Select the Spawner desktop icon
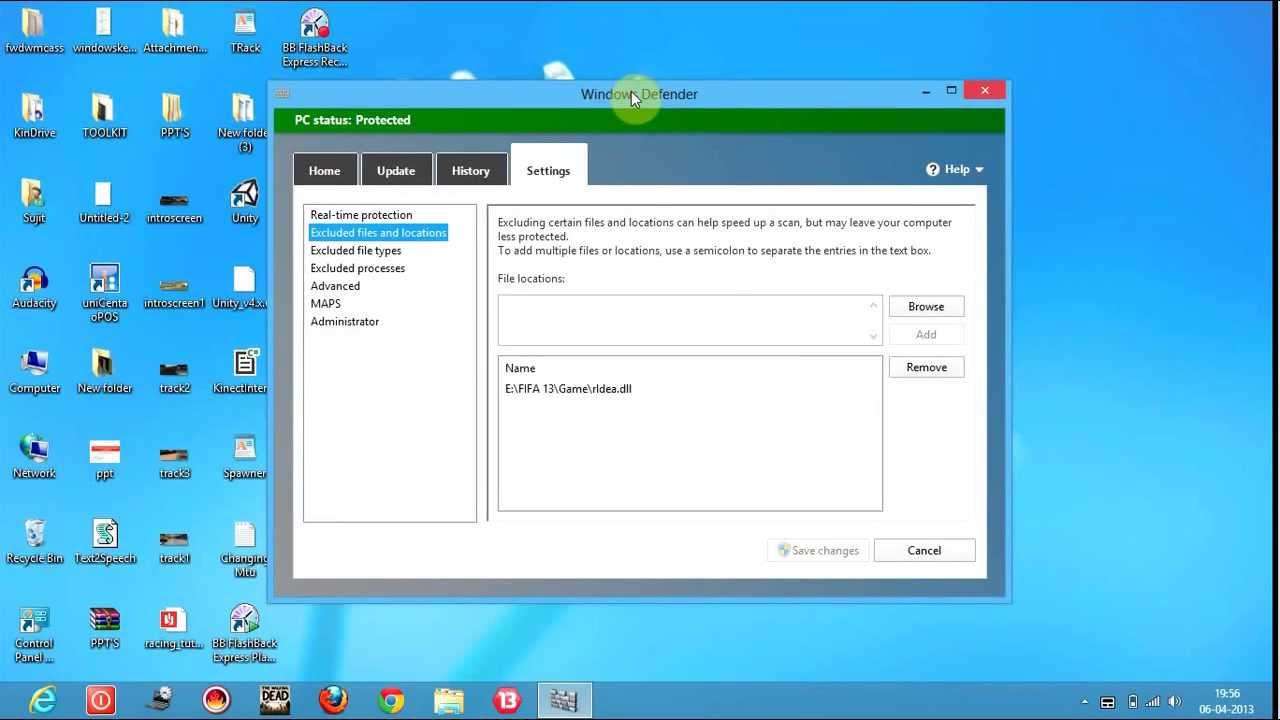This screenshot has height=720, width=1280. [x=245, y=457]
